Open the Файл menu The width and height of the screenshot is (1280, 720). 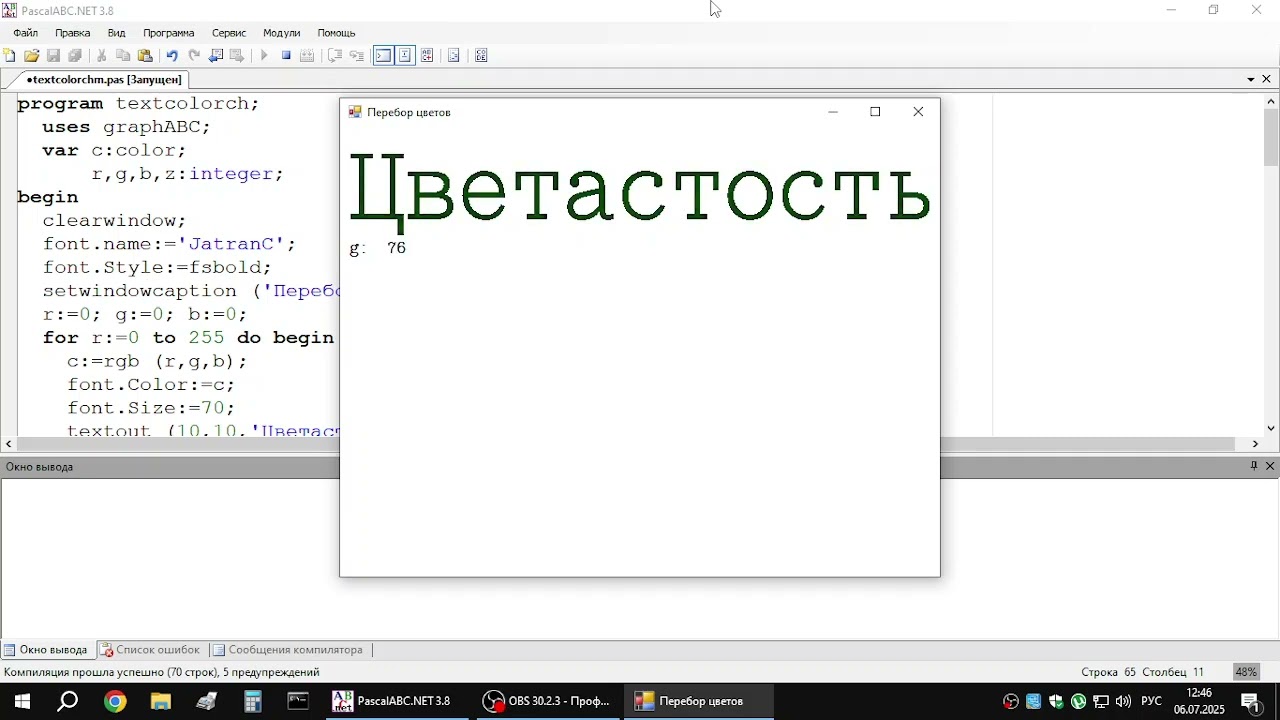point(25,33)
